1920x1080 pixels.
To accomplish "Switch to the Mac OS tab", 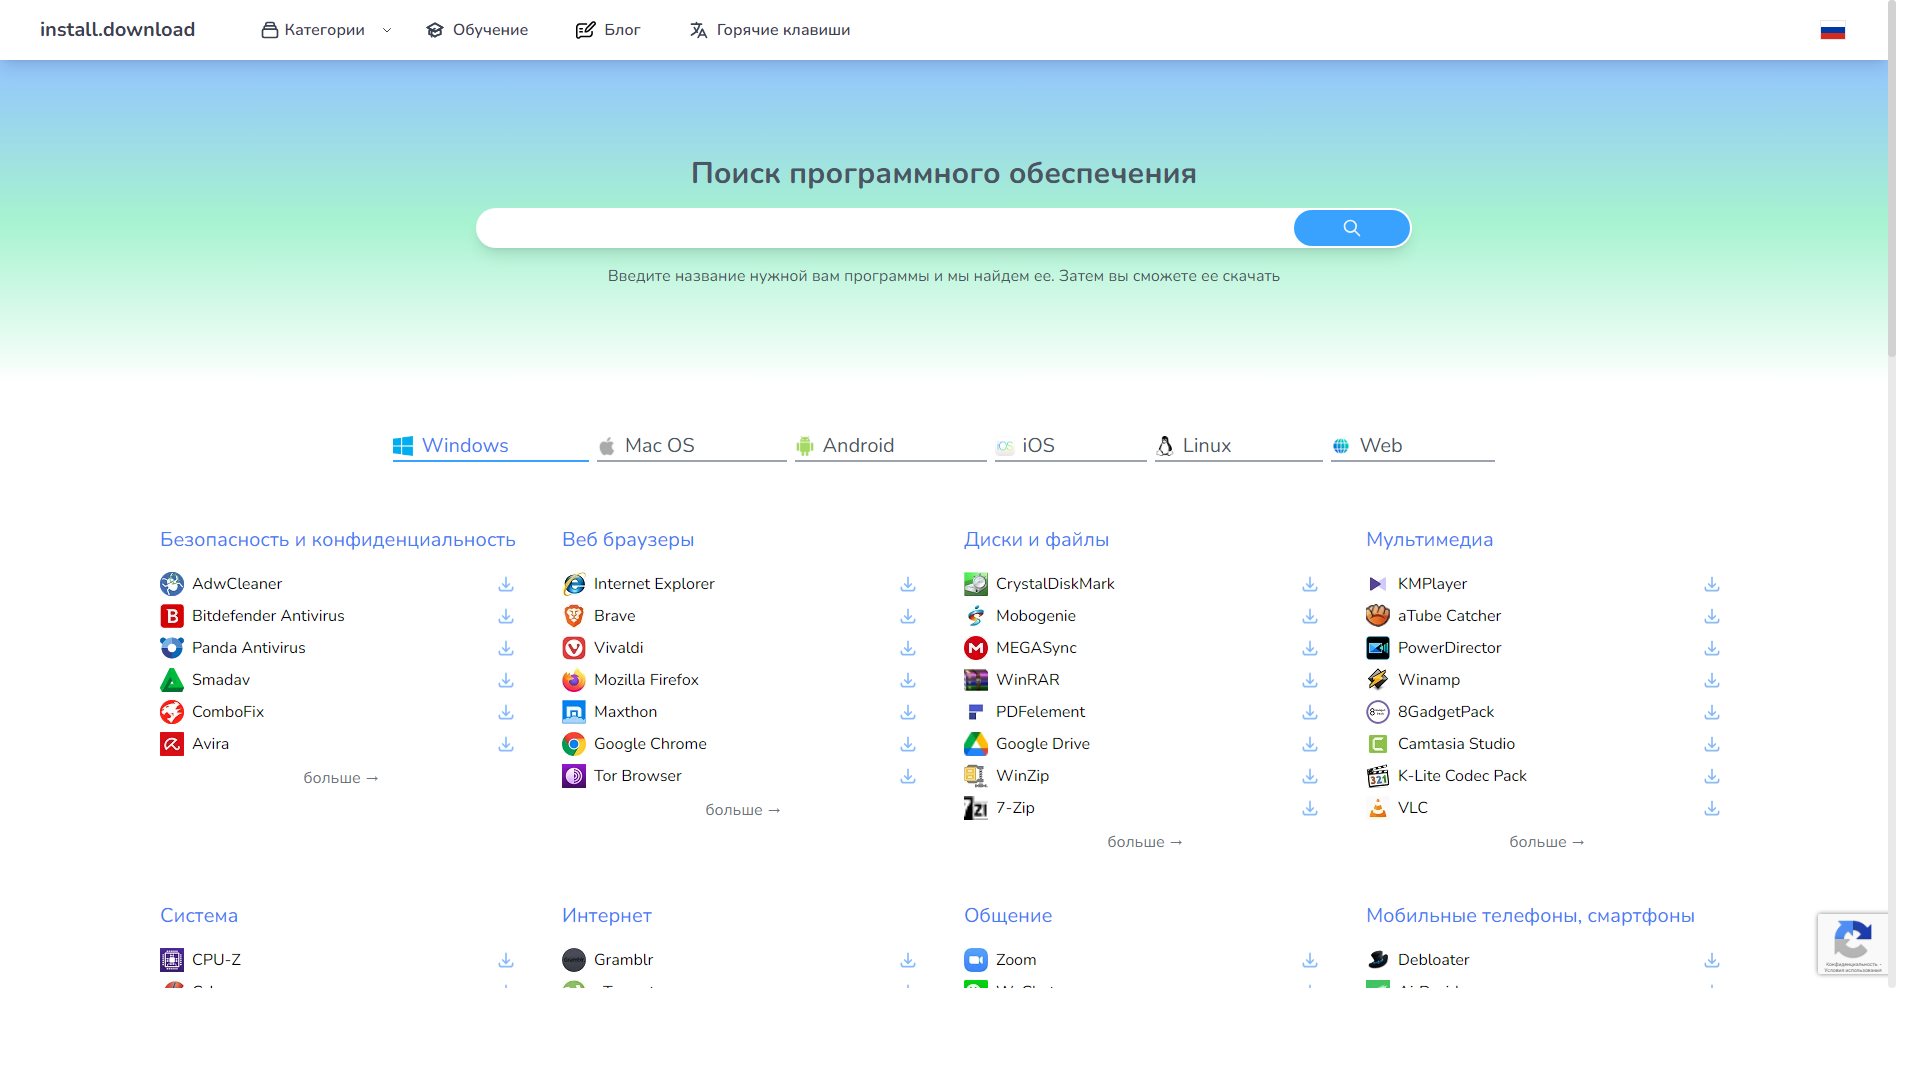I will click(x=659, y=446).
